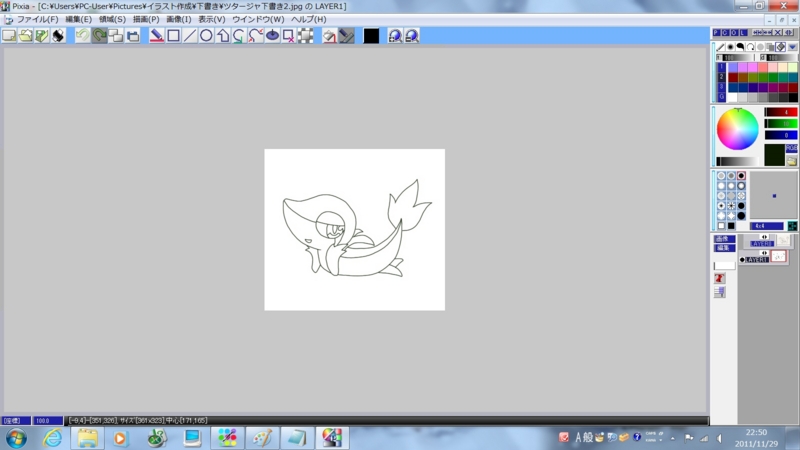Click the red T text layer icon

(719, 278)
